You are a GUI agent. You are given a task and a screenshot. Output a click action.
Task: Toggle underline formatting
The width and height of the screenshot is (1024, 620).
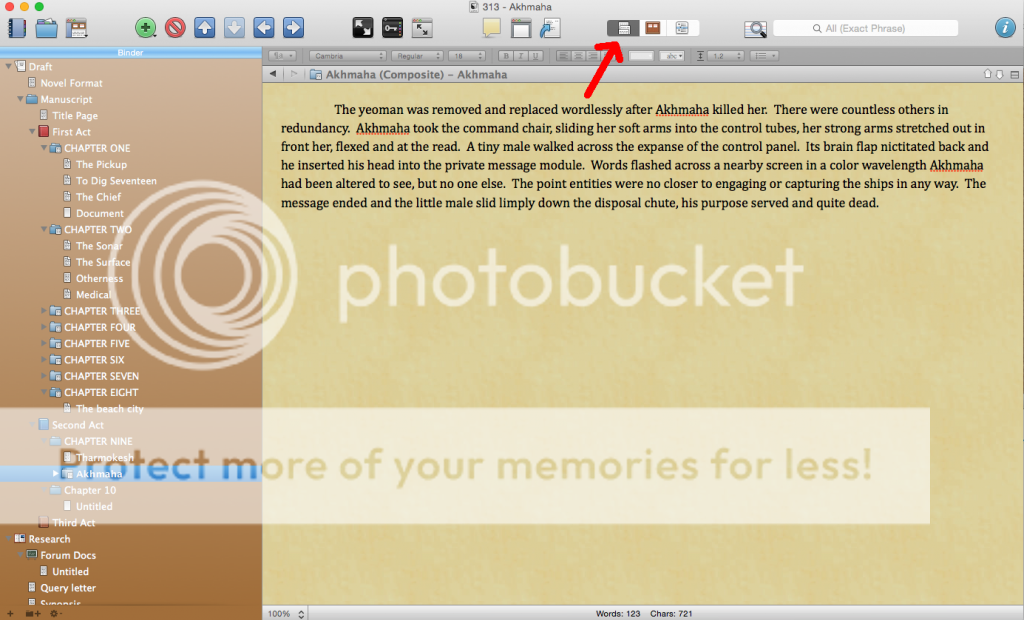click(536, 56)
